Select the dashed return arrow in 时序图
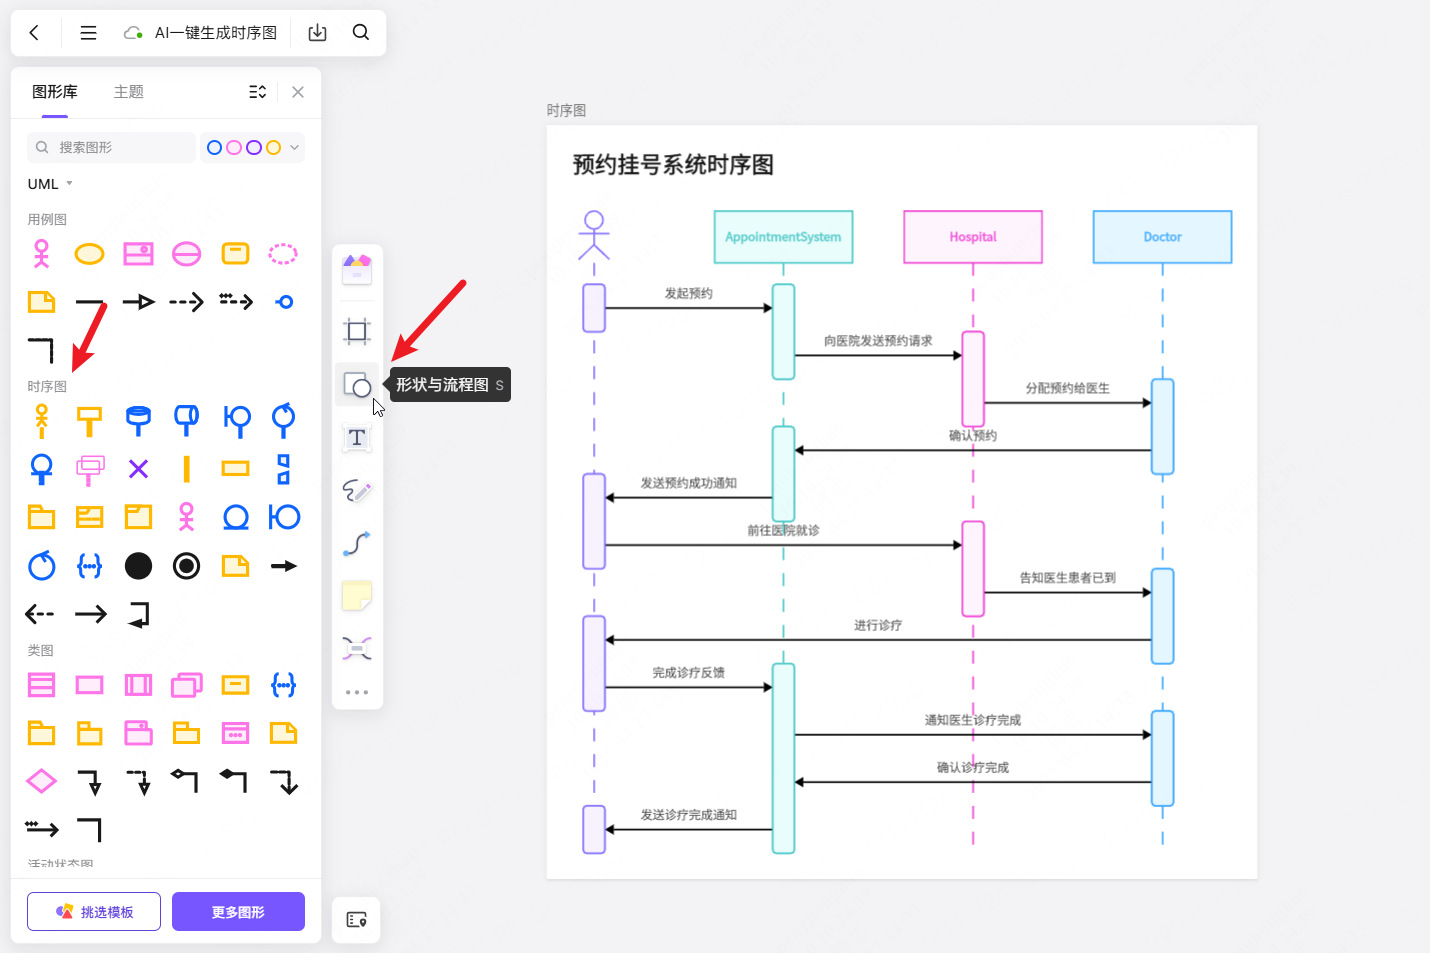 (x=40, y=614)
